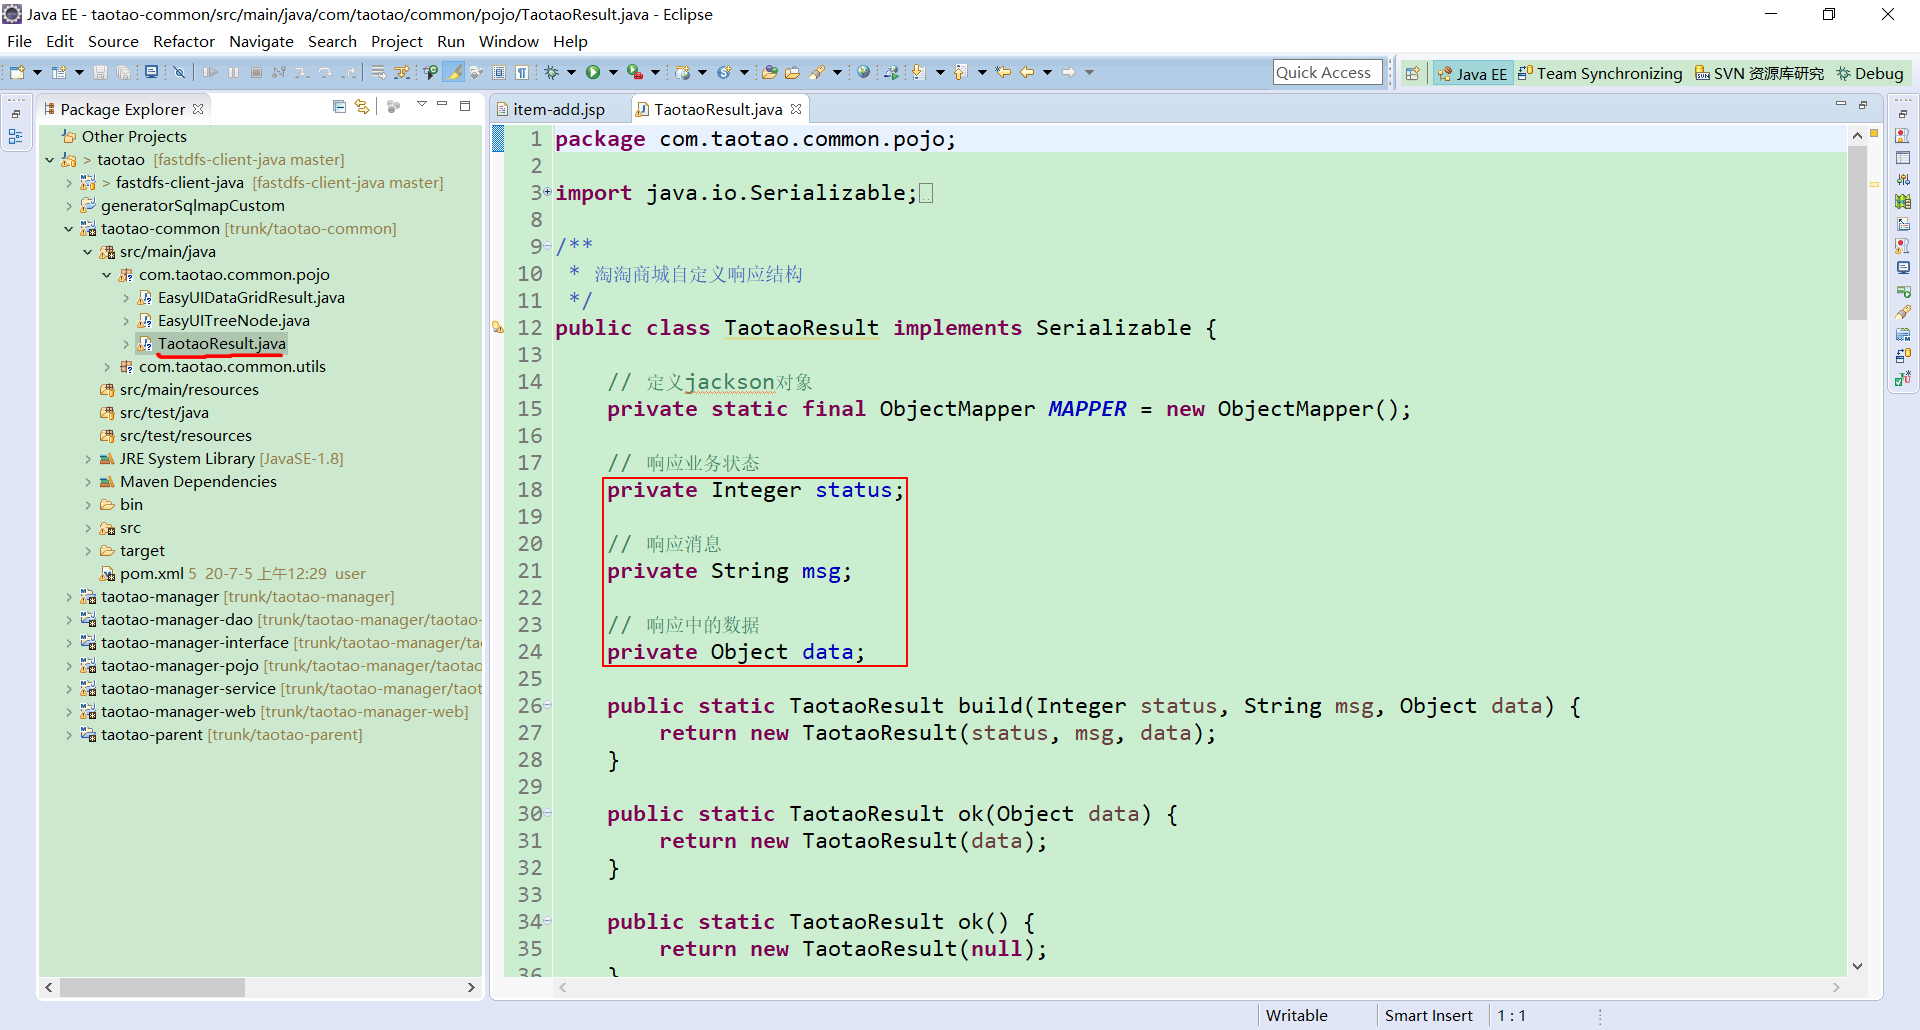Open Package Explorer View Menu triangle
This screenshot has height=1030, width=1920.
[421, 104]
